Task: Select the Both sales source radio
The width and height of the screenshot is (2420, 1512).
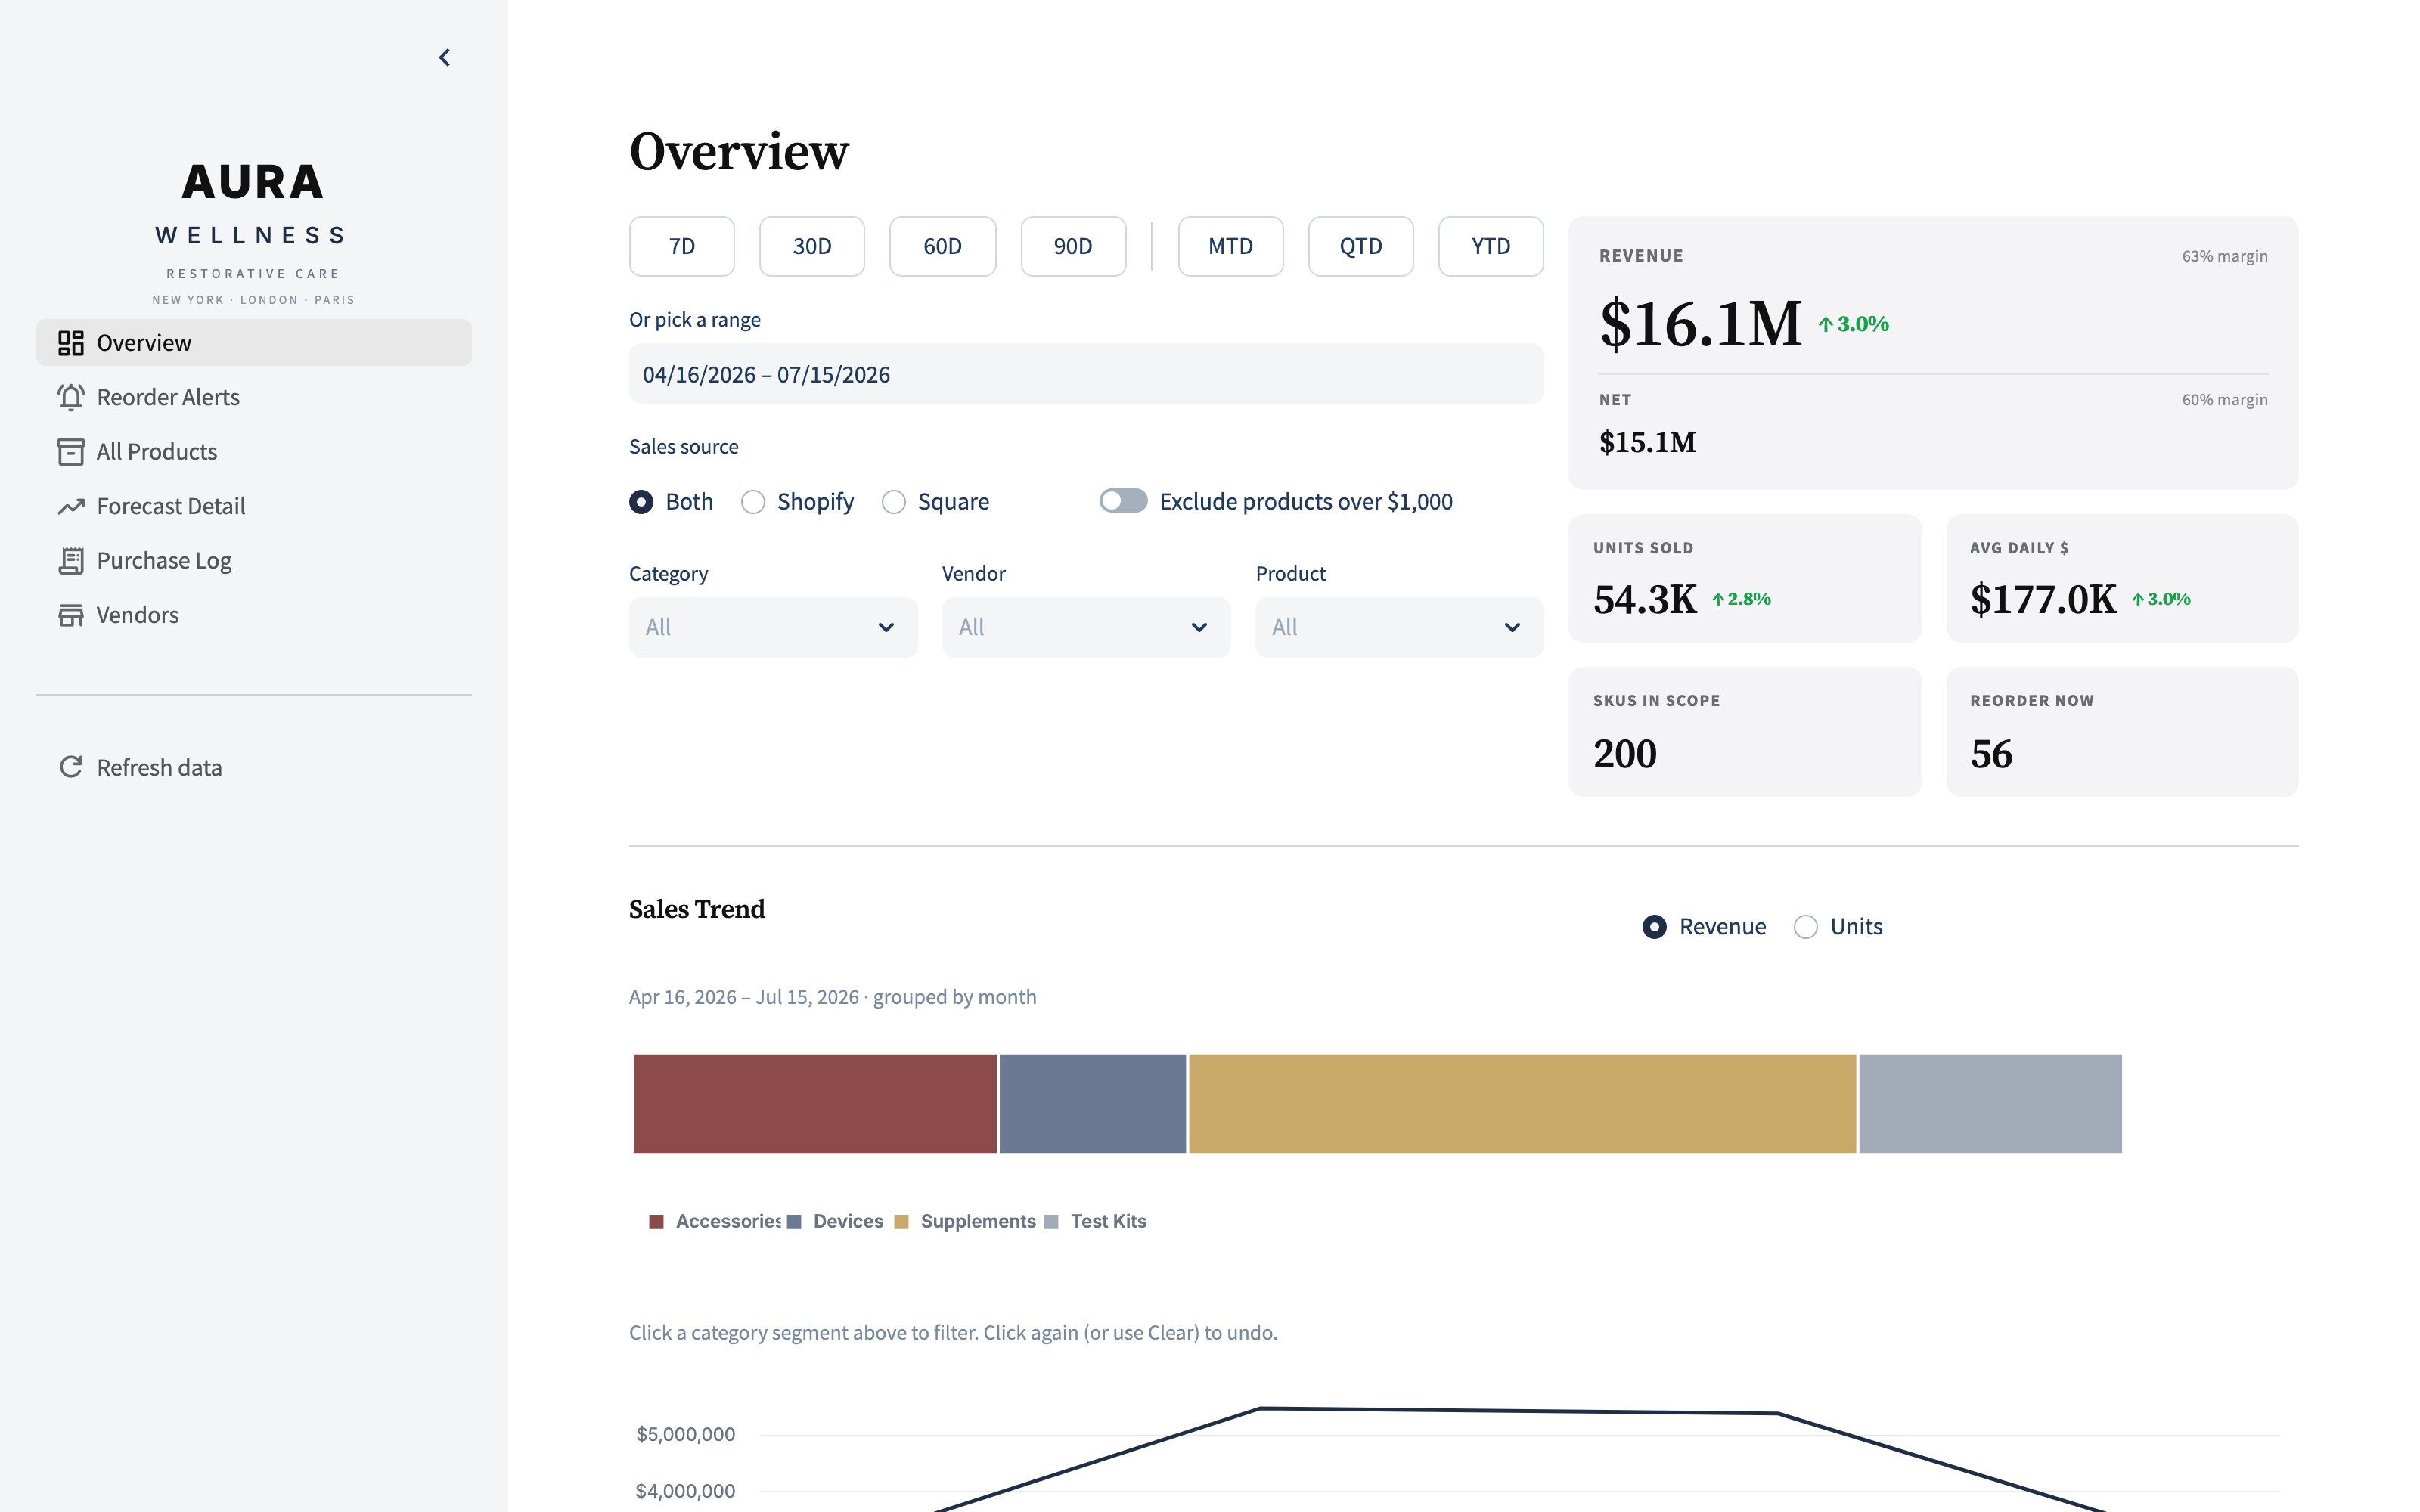Action: click(641, 502)
